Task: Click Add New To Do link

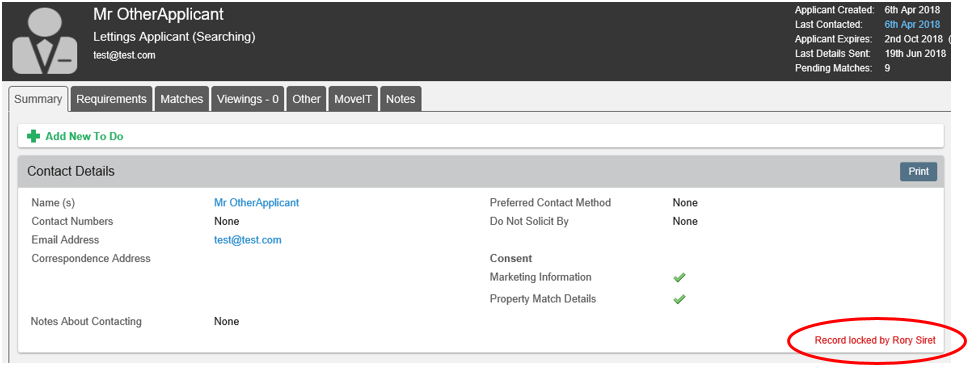Action: pyautogui.click(x=84, y=137)
